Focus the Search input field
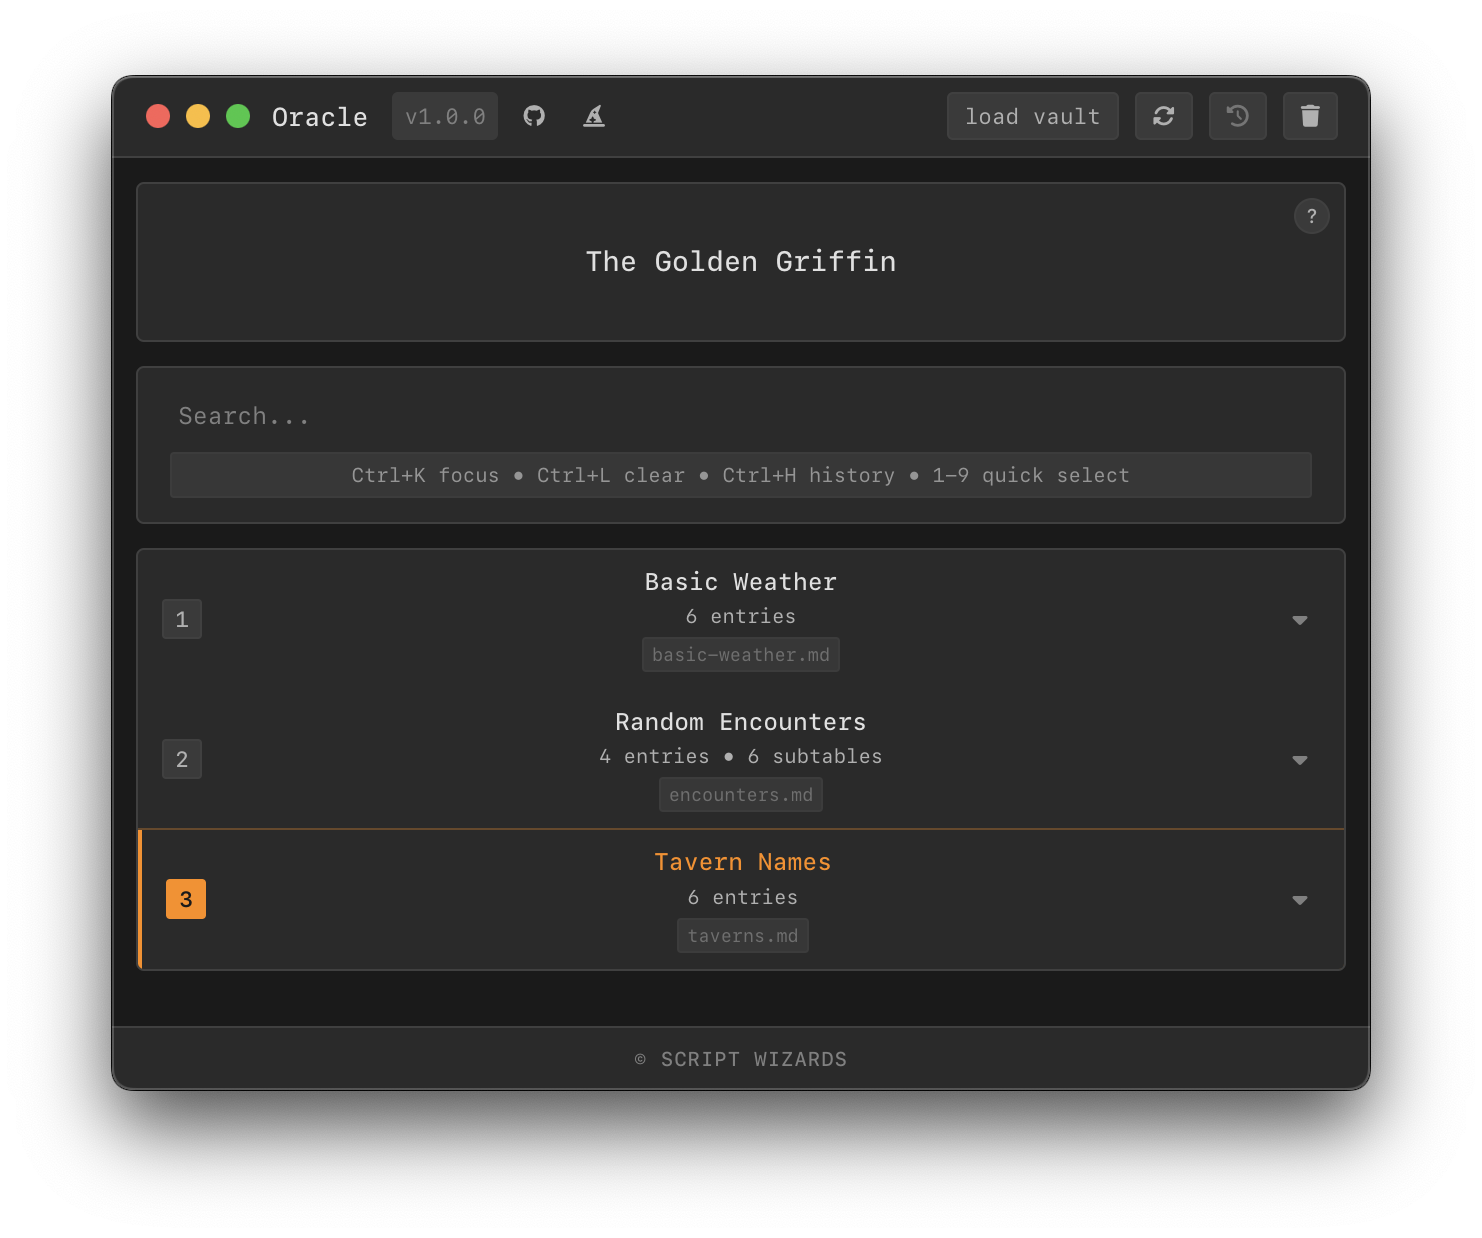This screenshot has height=1238, width=1482. coord(740,416)
